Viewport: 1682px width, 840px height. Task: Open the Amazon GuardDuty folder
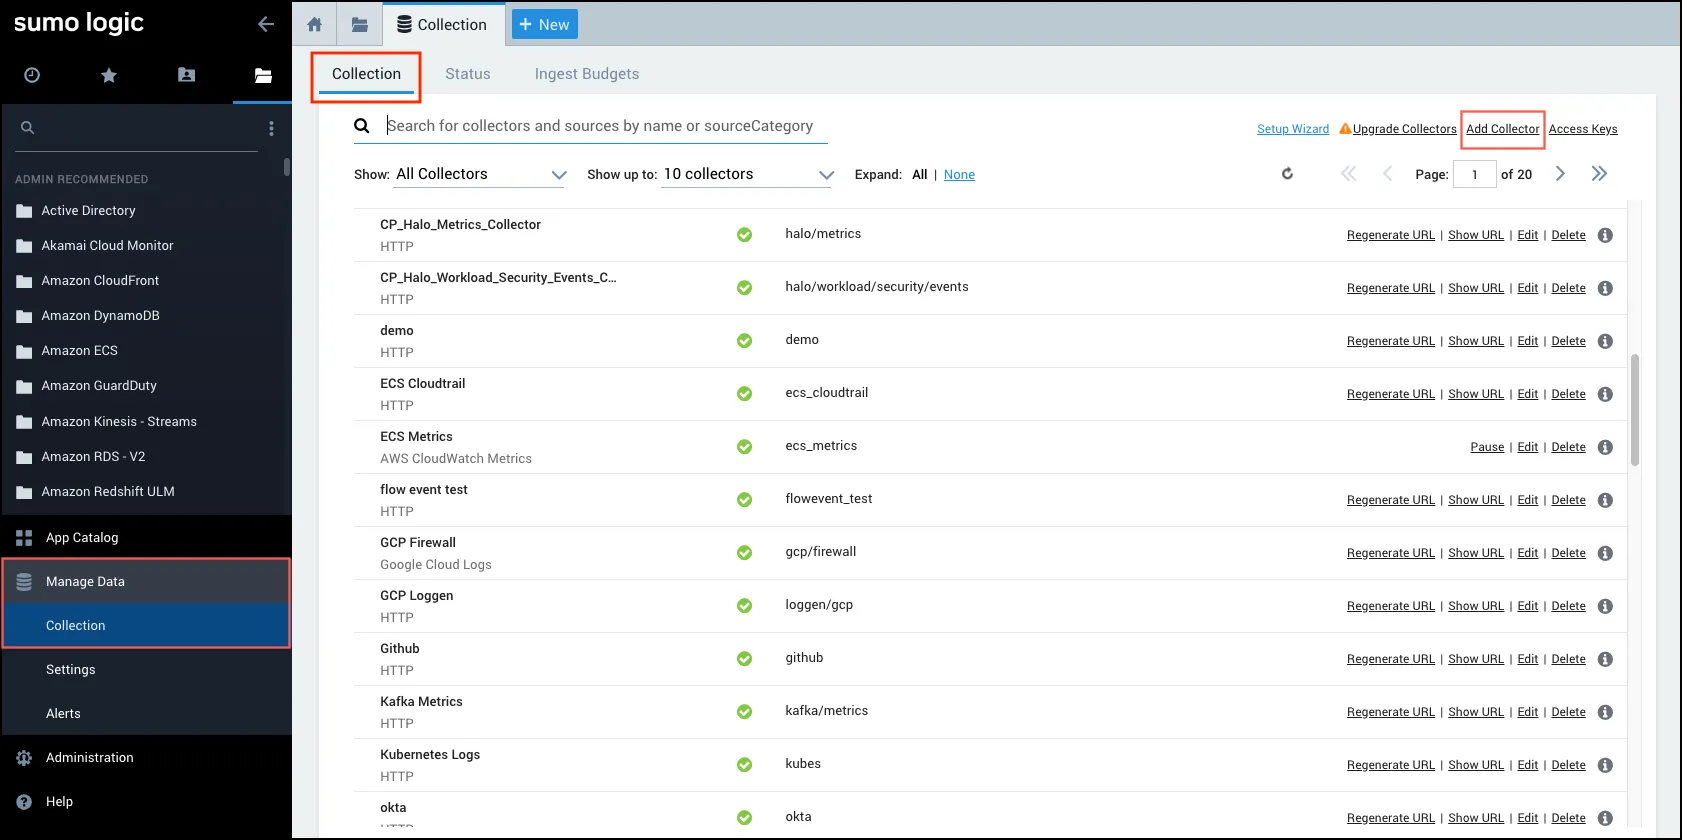click(x=98, y=386)
